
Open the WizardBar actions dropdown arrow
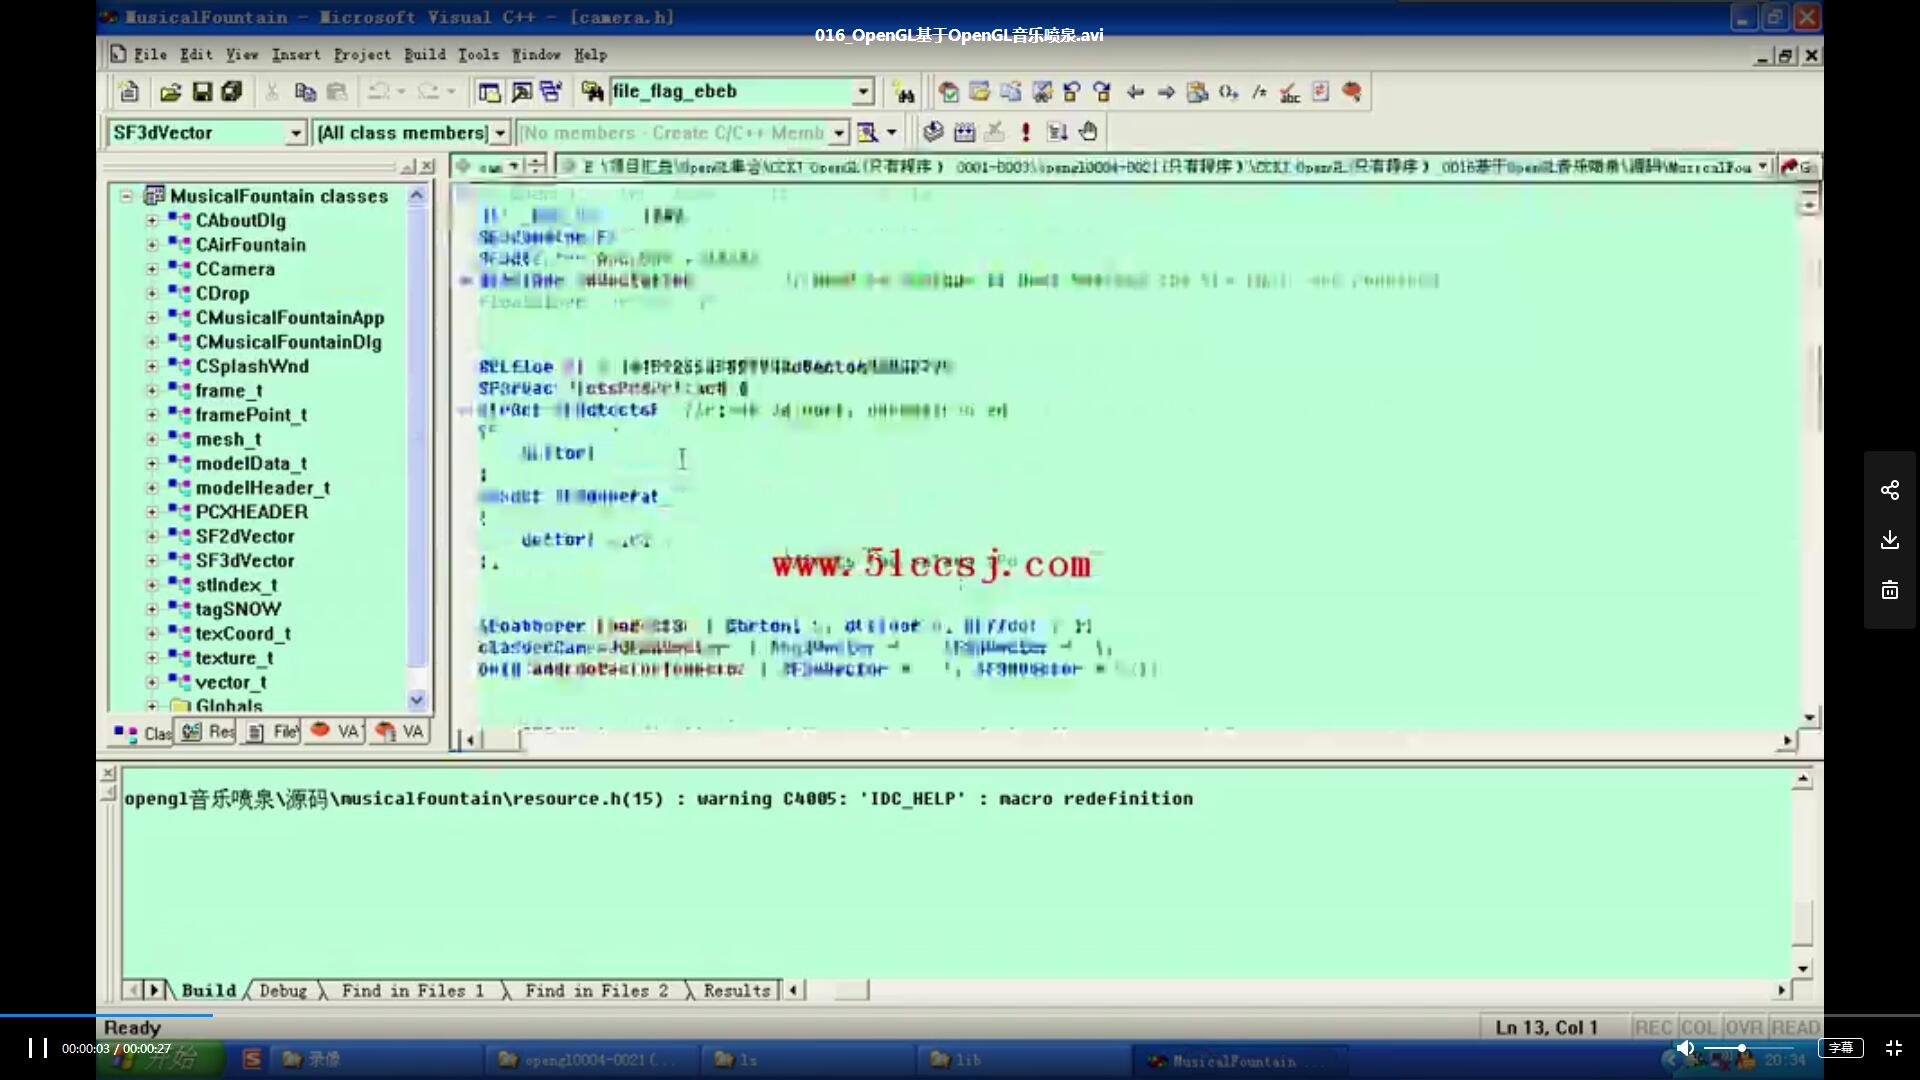point(892,132)
